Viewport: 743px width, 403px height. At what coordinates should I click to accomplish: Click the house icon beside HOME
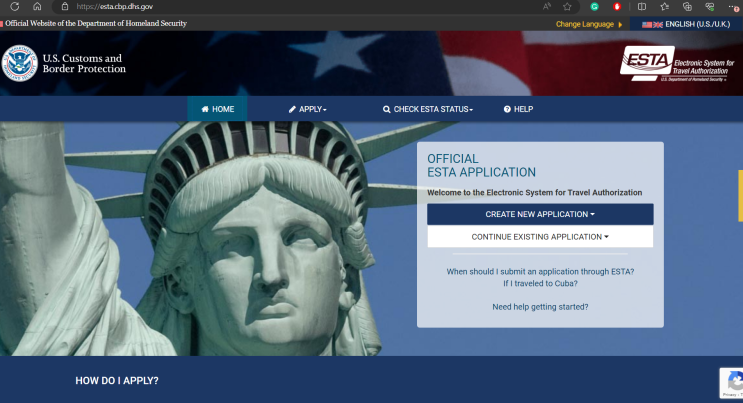205,109
